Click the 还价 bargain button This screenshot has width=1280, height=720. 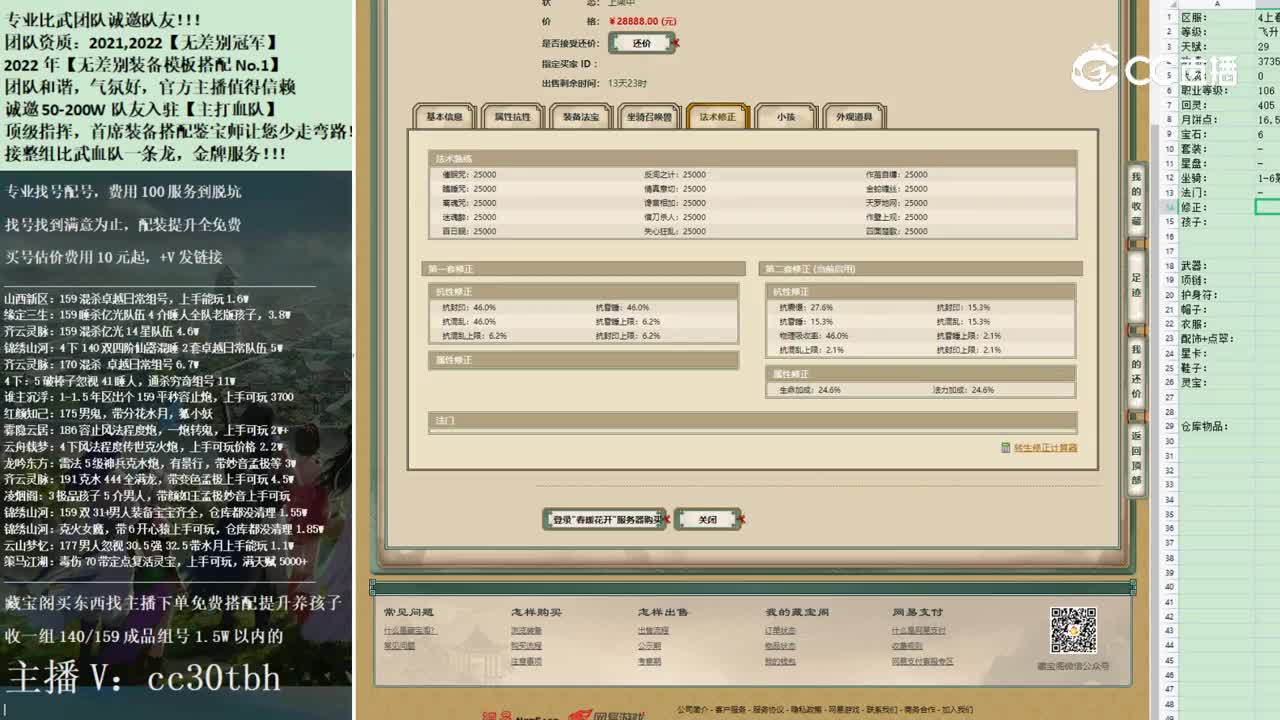(641, 43)
